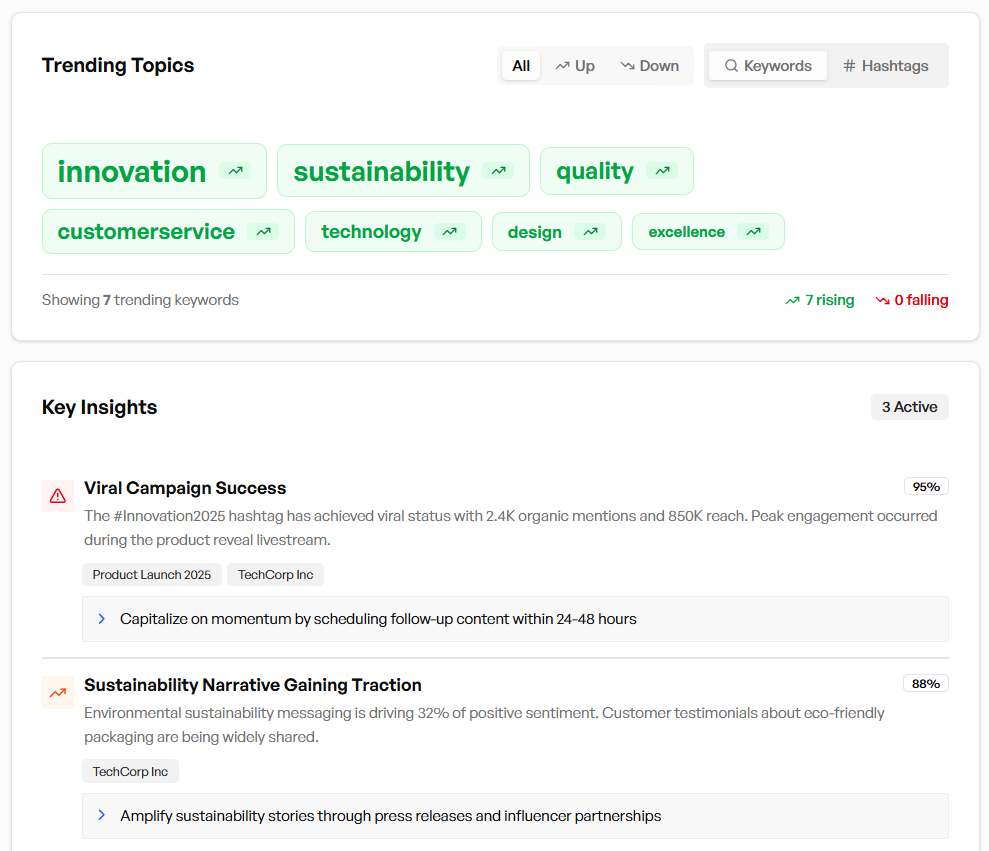Viewport: 989px width, 851px height.
Task: Expand the Capitalize on momentum recommendation
Action: (x=515, y=619)
